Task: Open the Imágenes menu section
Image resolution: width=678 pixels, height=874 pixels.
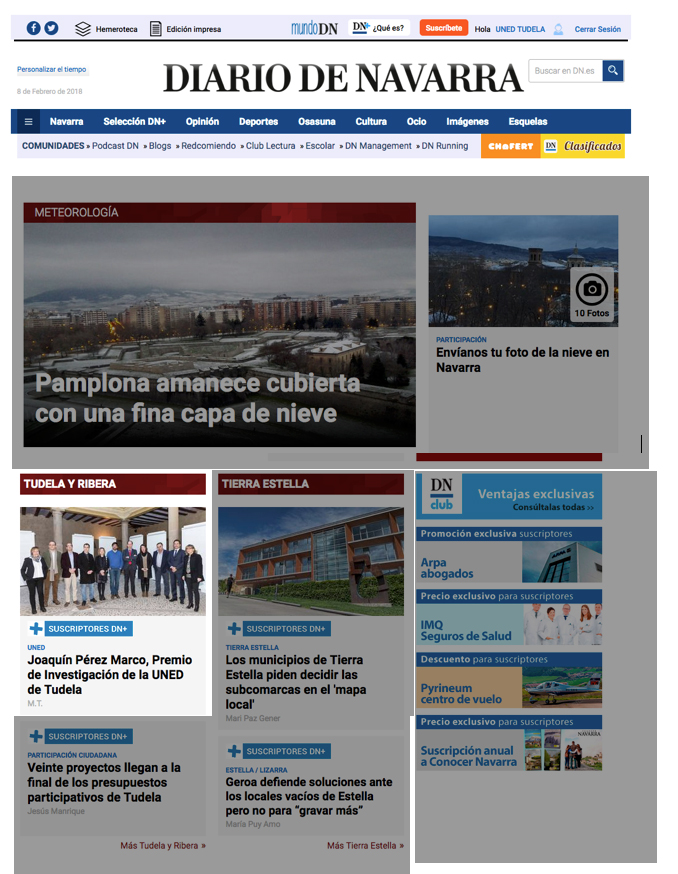Action: click(467, 122)
